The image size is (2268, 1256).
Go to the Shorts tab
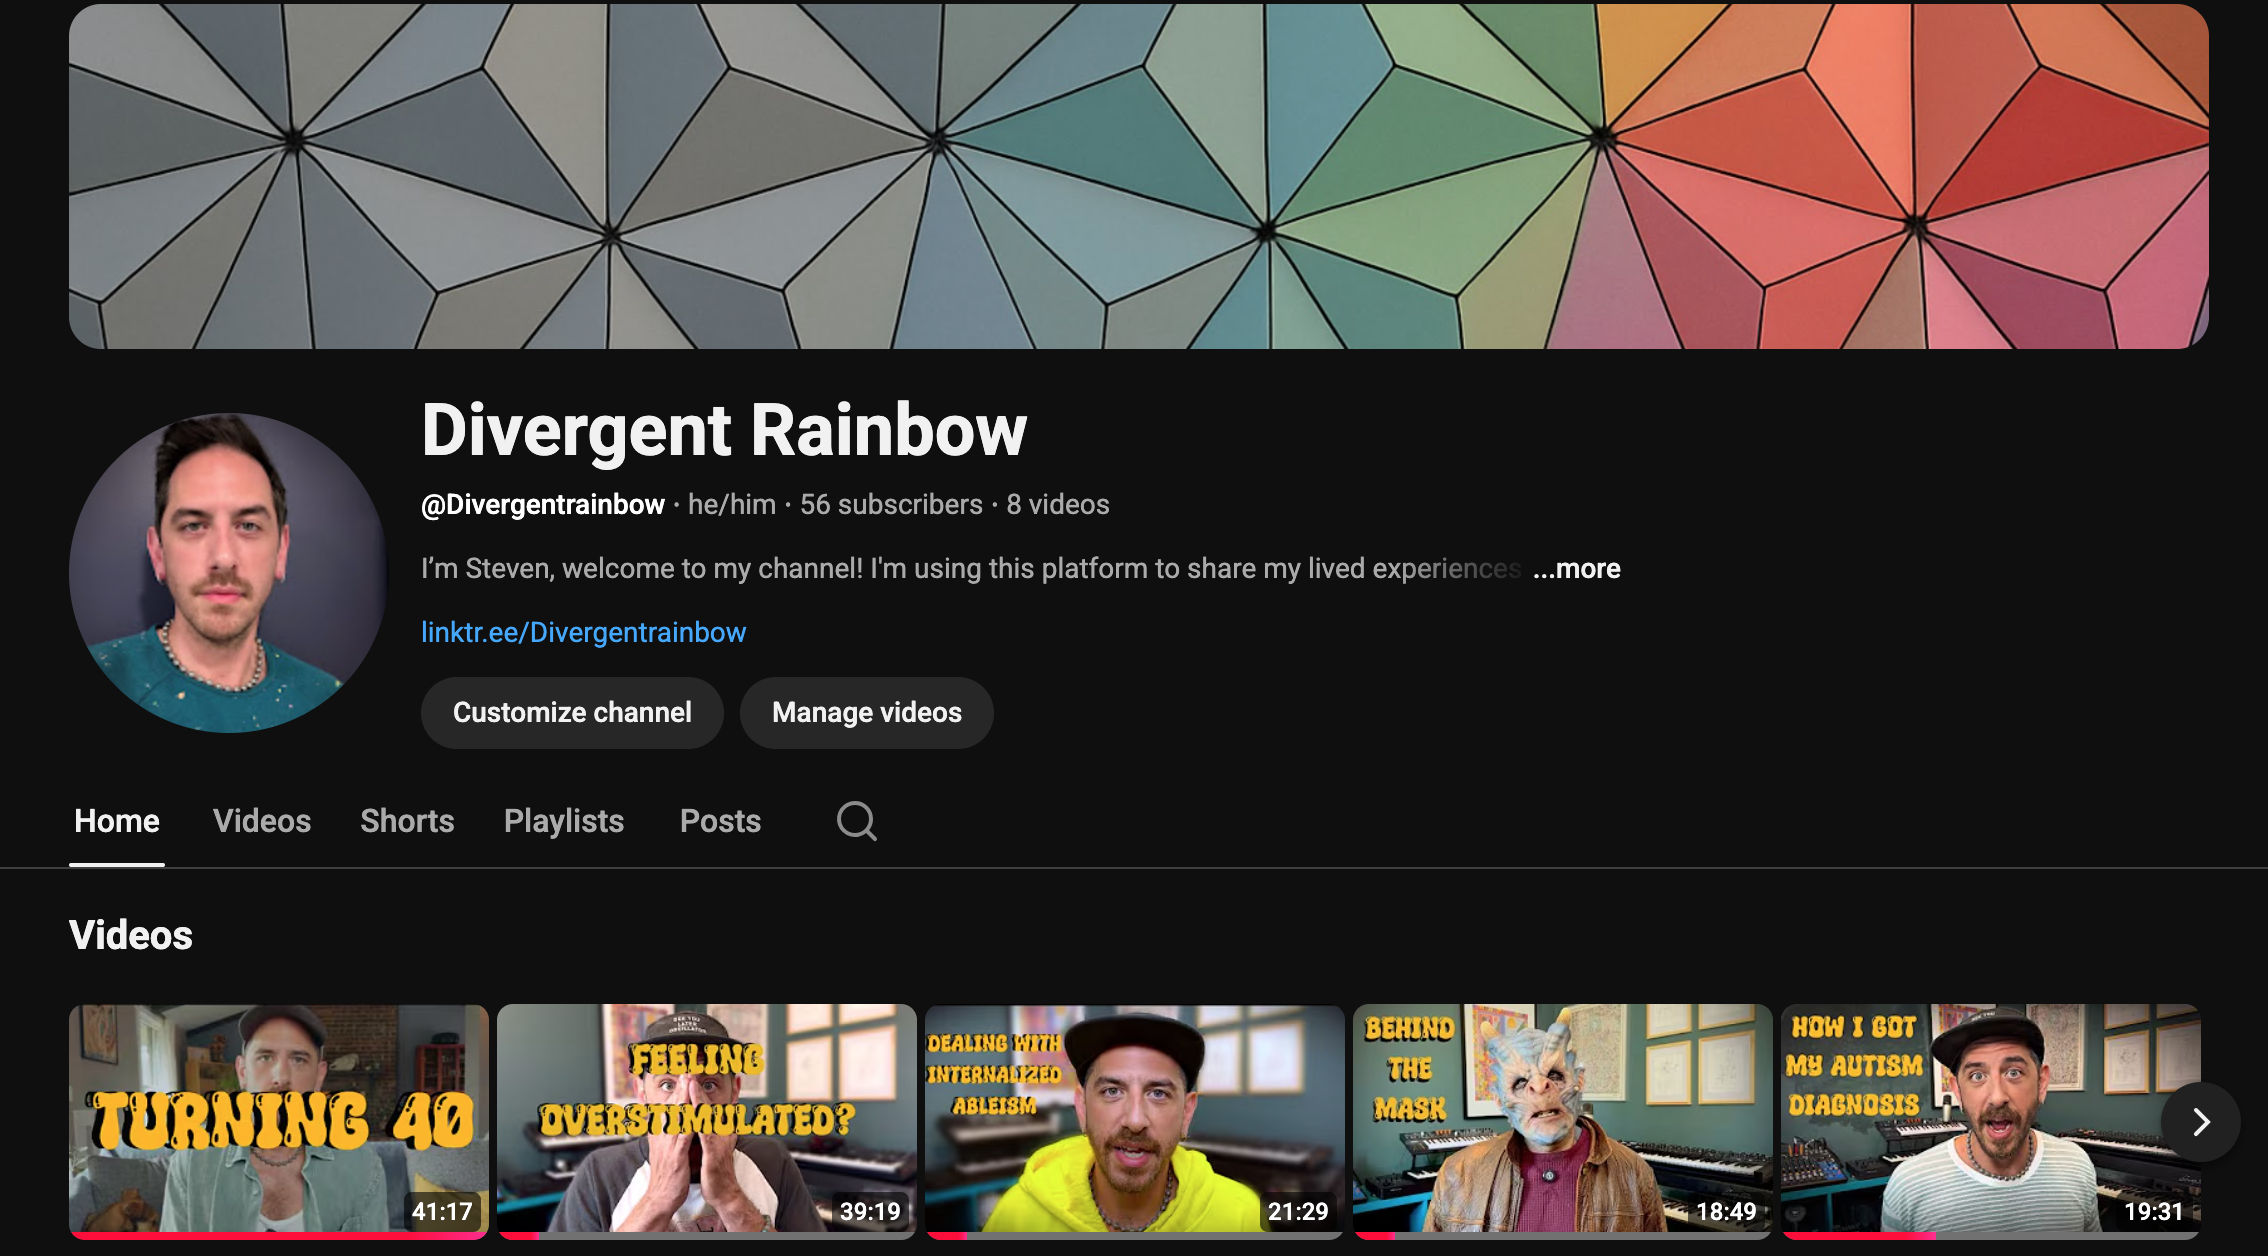click(407, 821)
